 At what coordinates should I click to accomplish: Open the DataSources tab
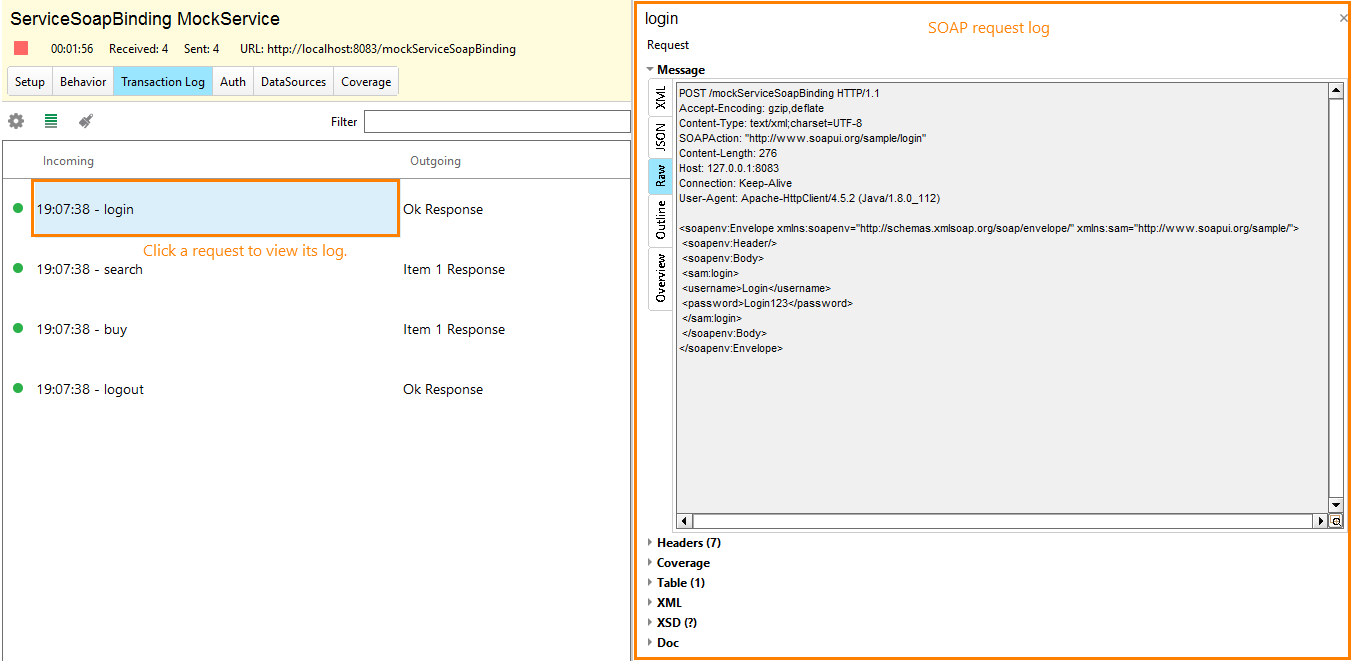292,81
